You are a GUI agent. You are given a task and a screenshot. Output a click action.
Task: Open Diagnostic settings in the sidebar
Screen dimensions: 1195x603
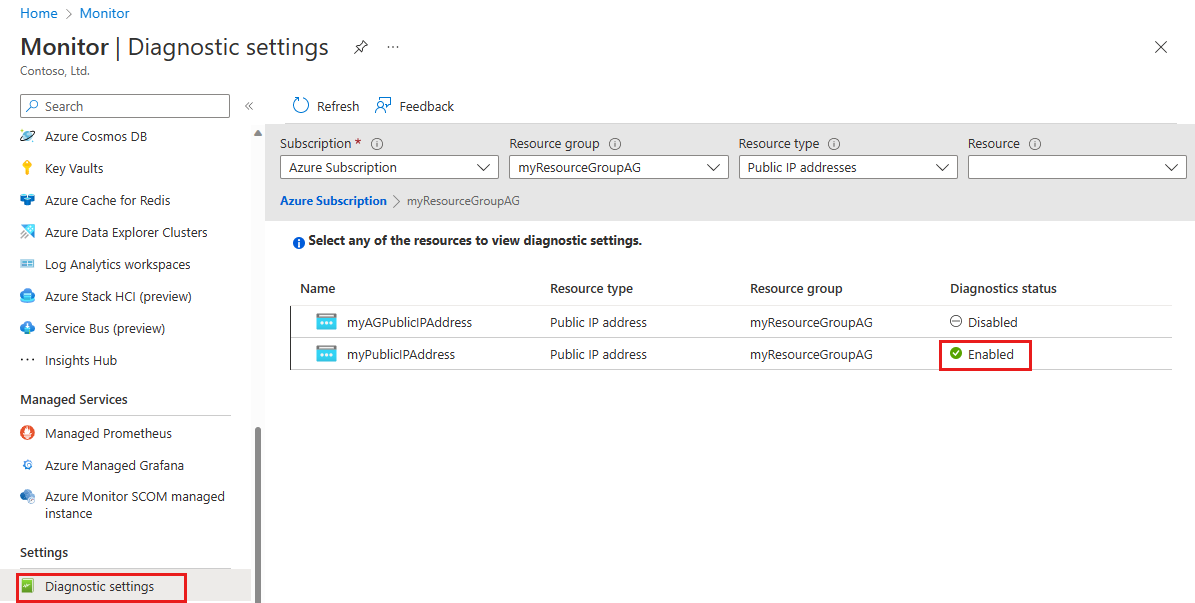(99, 586)
